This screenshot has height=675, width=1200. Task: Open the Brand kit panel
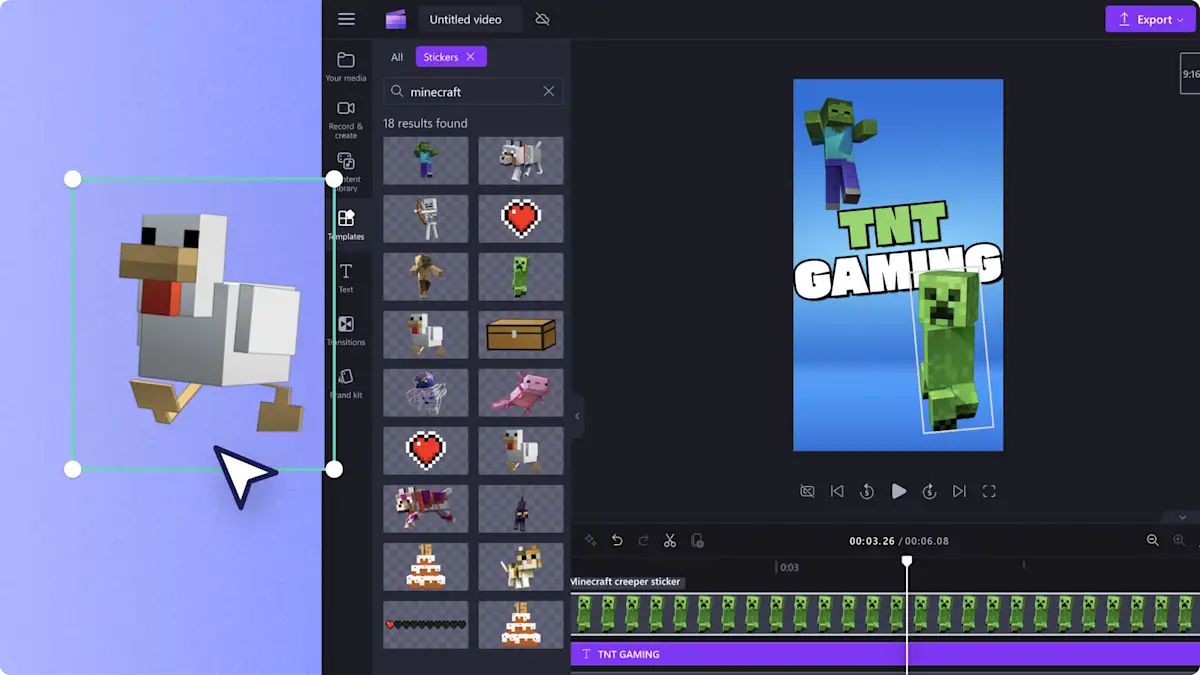tap(346, 383)
